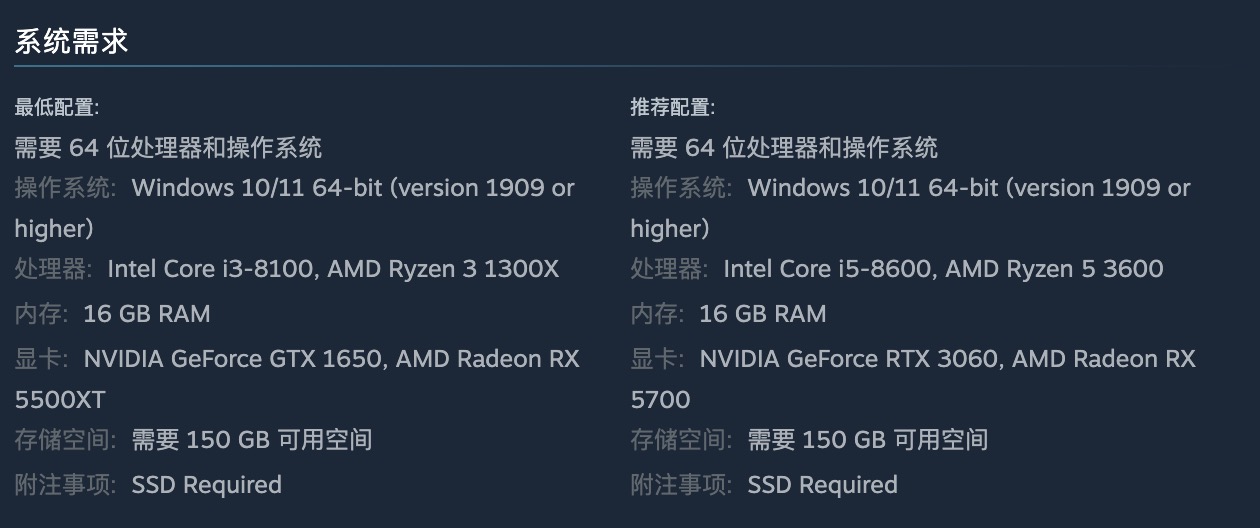Click 存储空间 label in minimum specs
The width and height of the screenshot is (1260, 528).
coord(64,440)
